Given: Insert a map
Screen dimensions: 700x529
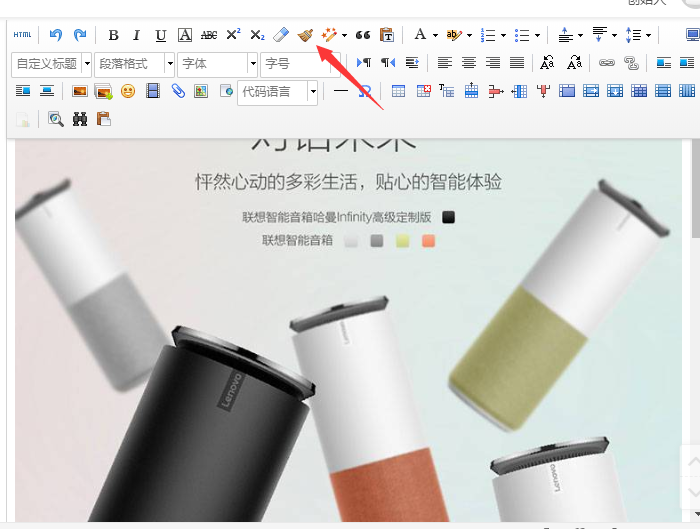Looking at the screenshot, I should [201, 92].
